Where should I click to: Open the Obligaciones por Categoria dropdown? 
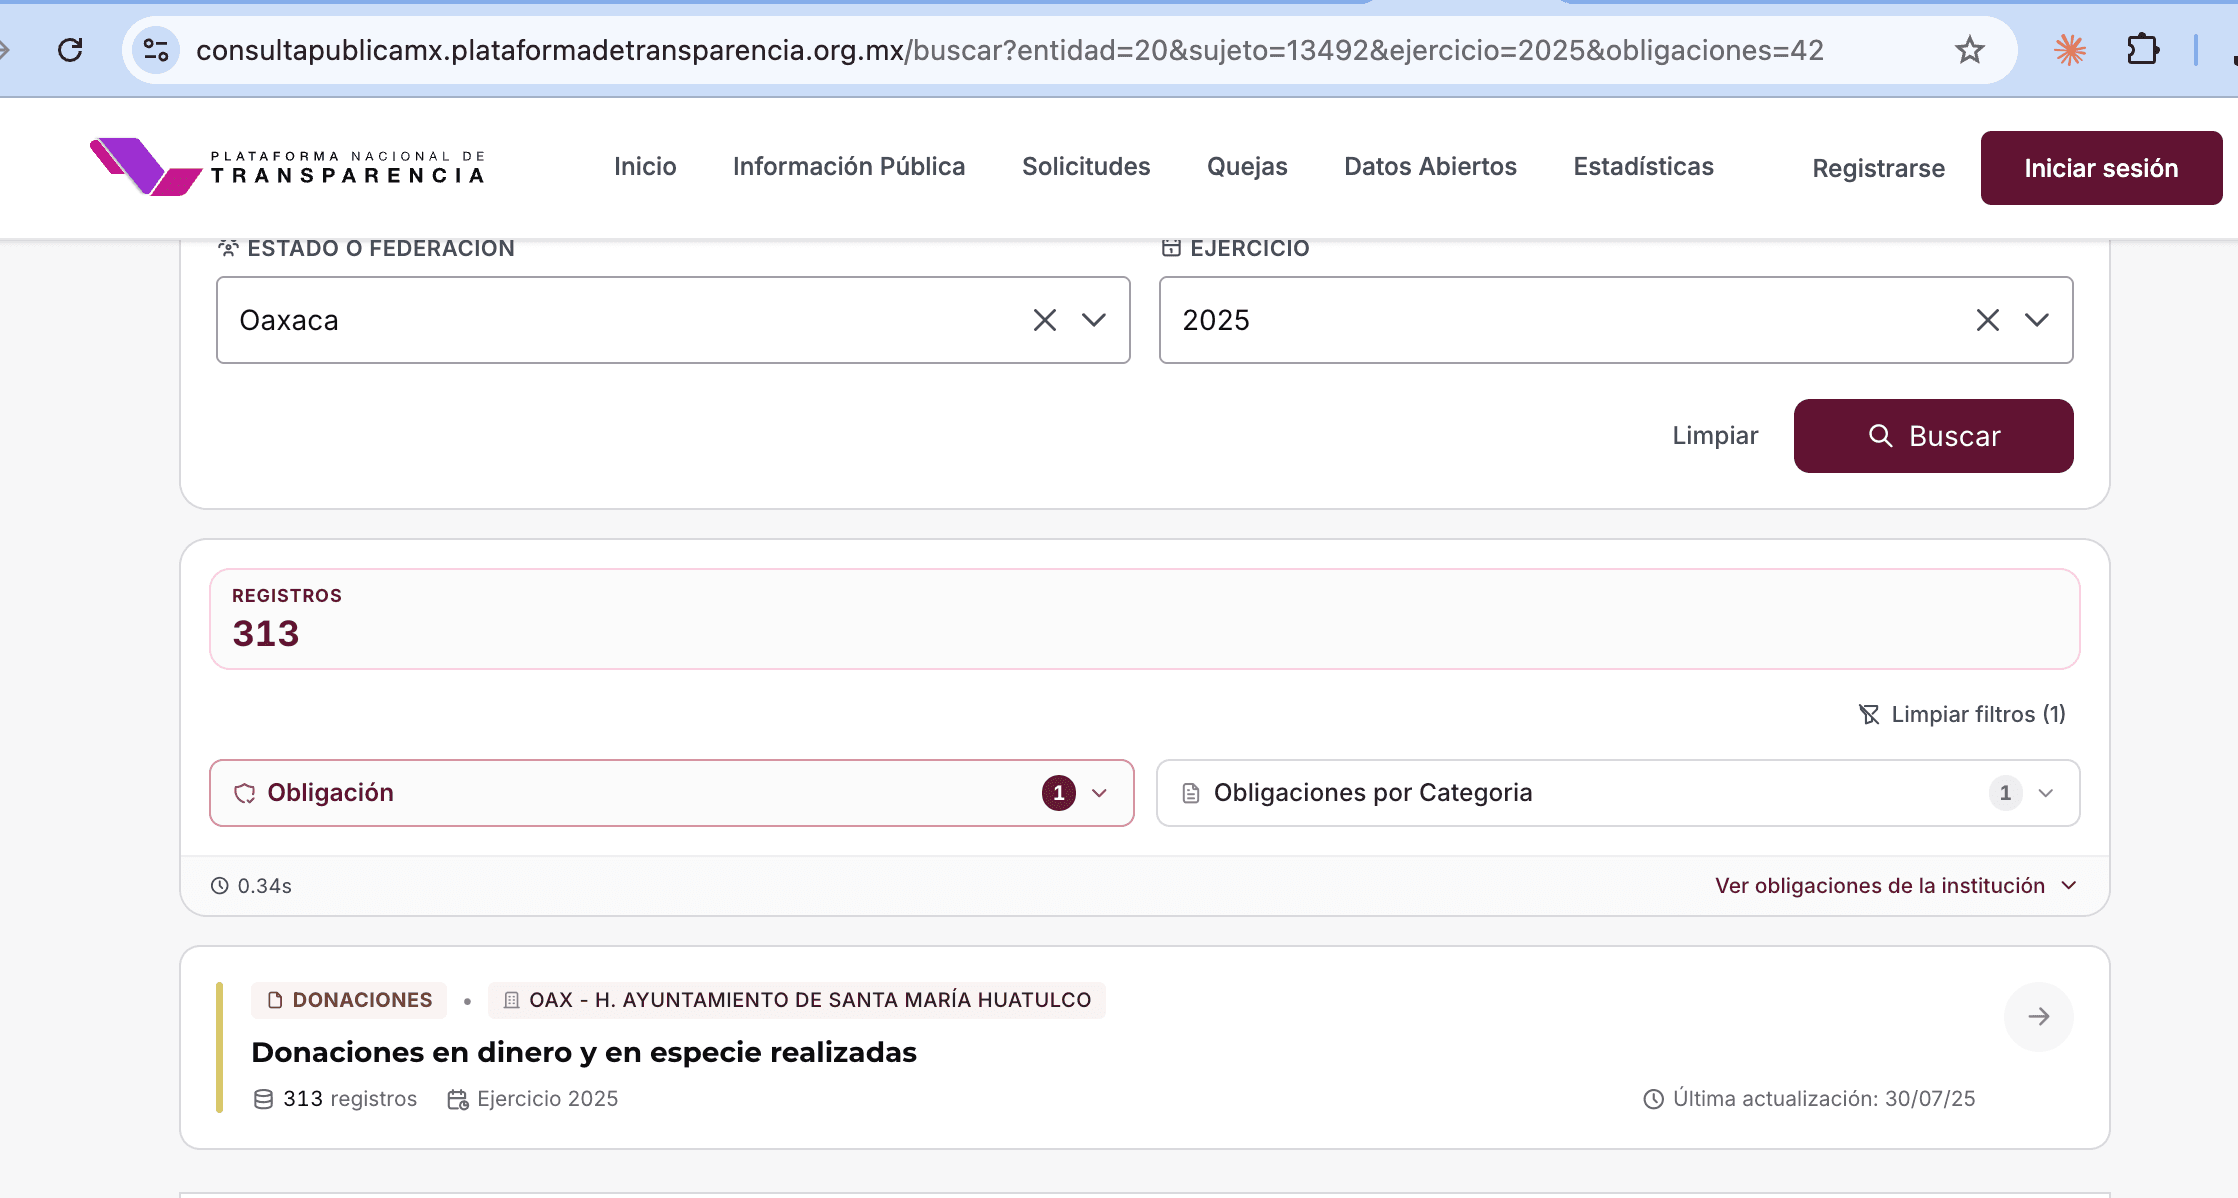(1618, 793)
